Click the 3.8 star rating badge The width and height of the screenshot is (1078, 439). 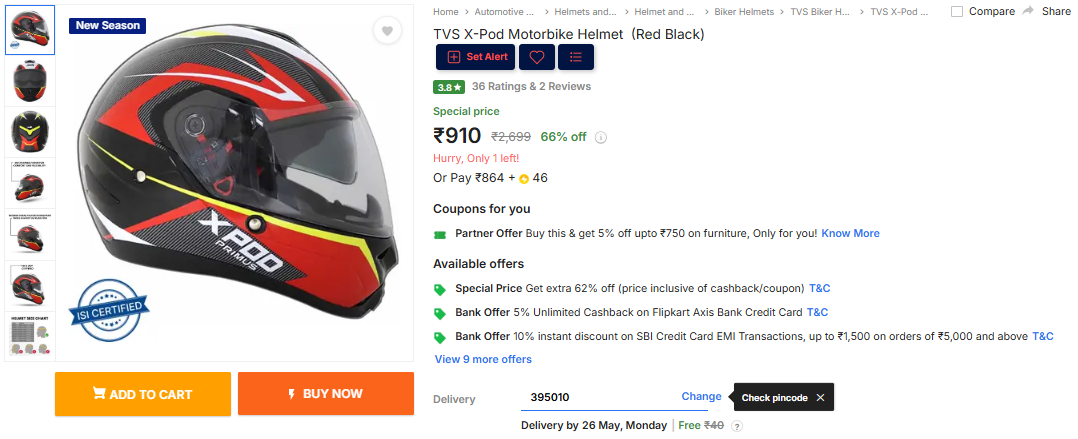coord(448,87)
